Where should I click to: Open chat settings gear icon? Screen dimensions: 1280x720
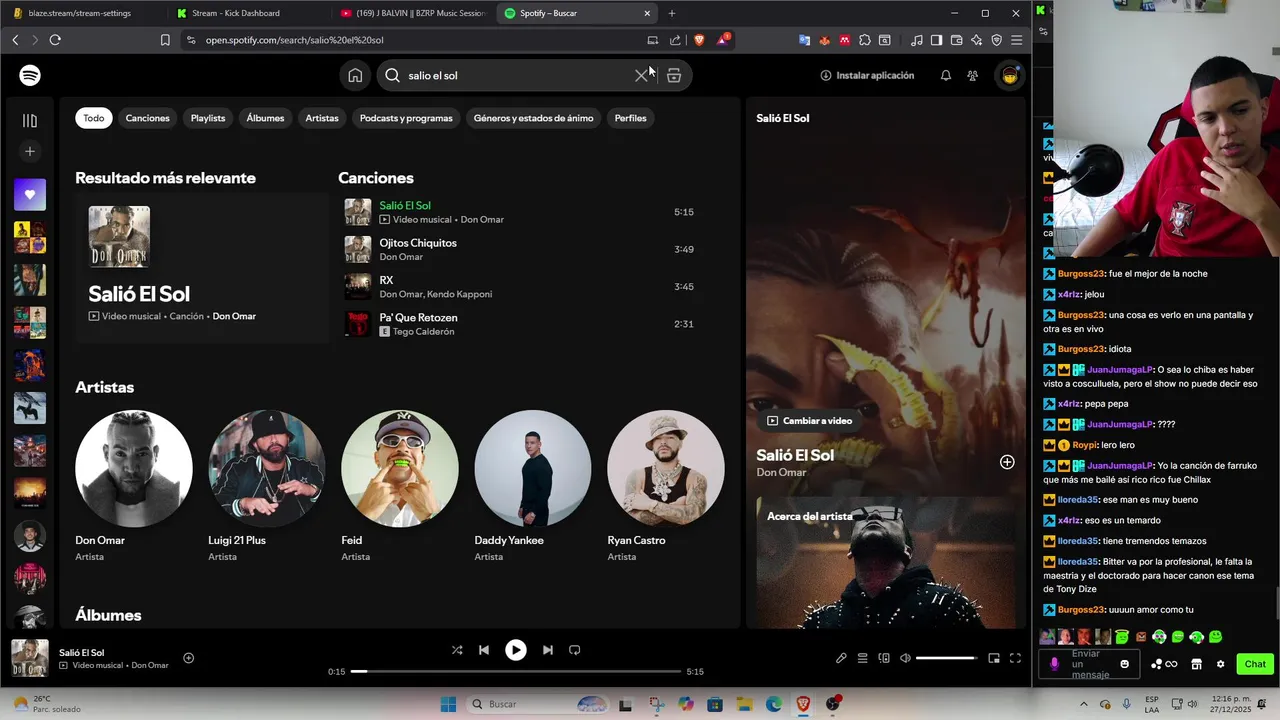pyautogui.click(x=1220, y=664)
